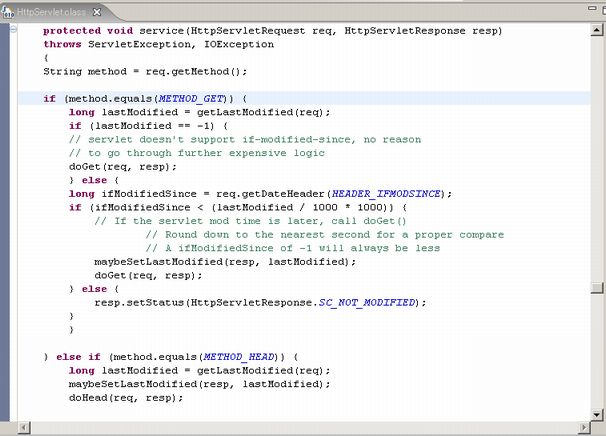Viewport: 606px width, 436px height.
Task: Click 'ServletException' in the throws clause
Action: (140, 44)
